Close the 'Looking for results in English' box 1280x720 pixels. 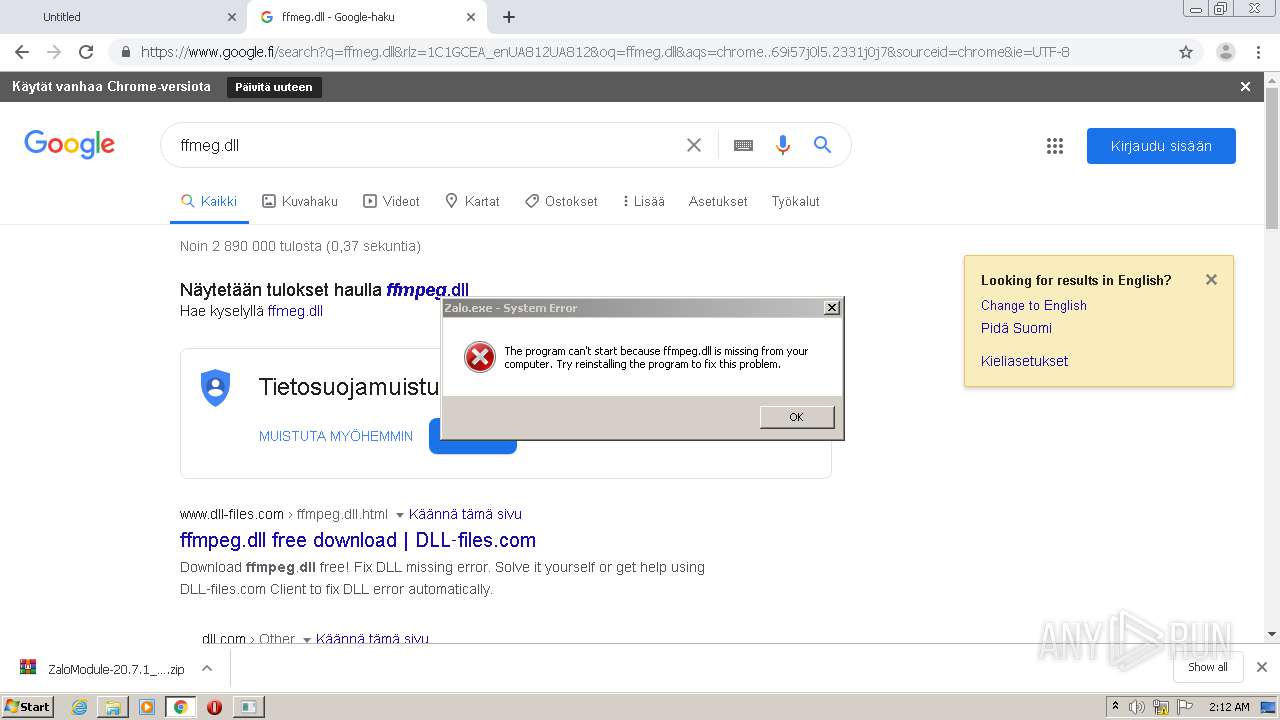pos(1211,280)
